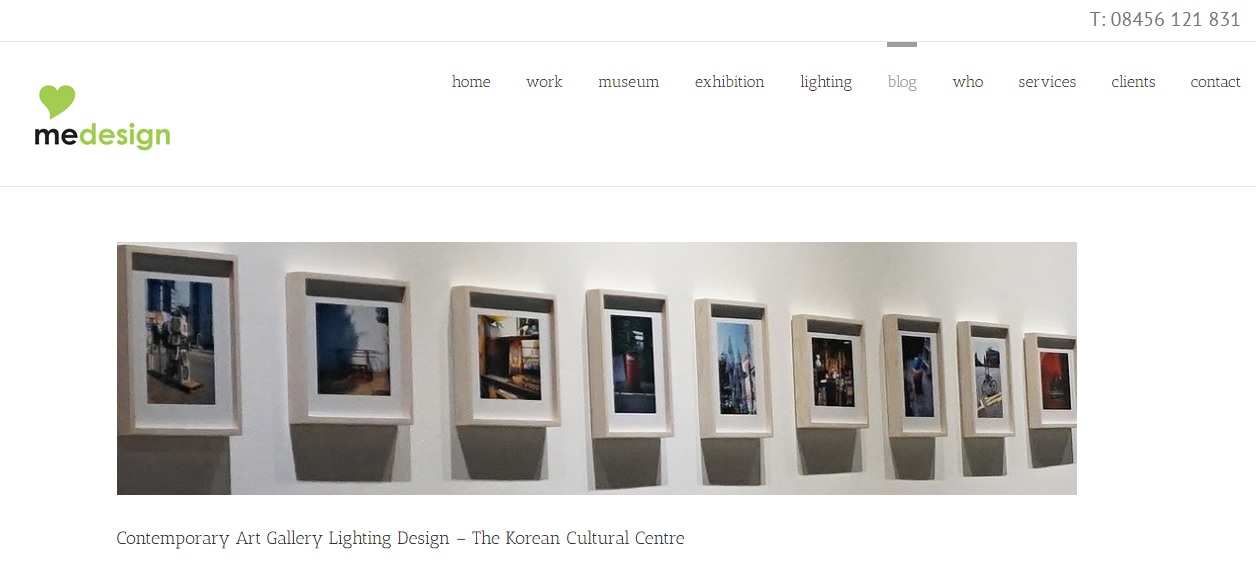
Task: Go to the contact page
Action: [x=1215, y=82]
